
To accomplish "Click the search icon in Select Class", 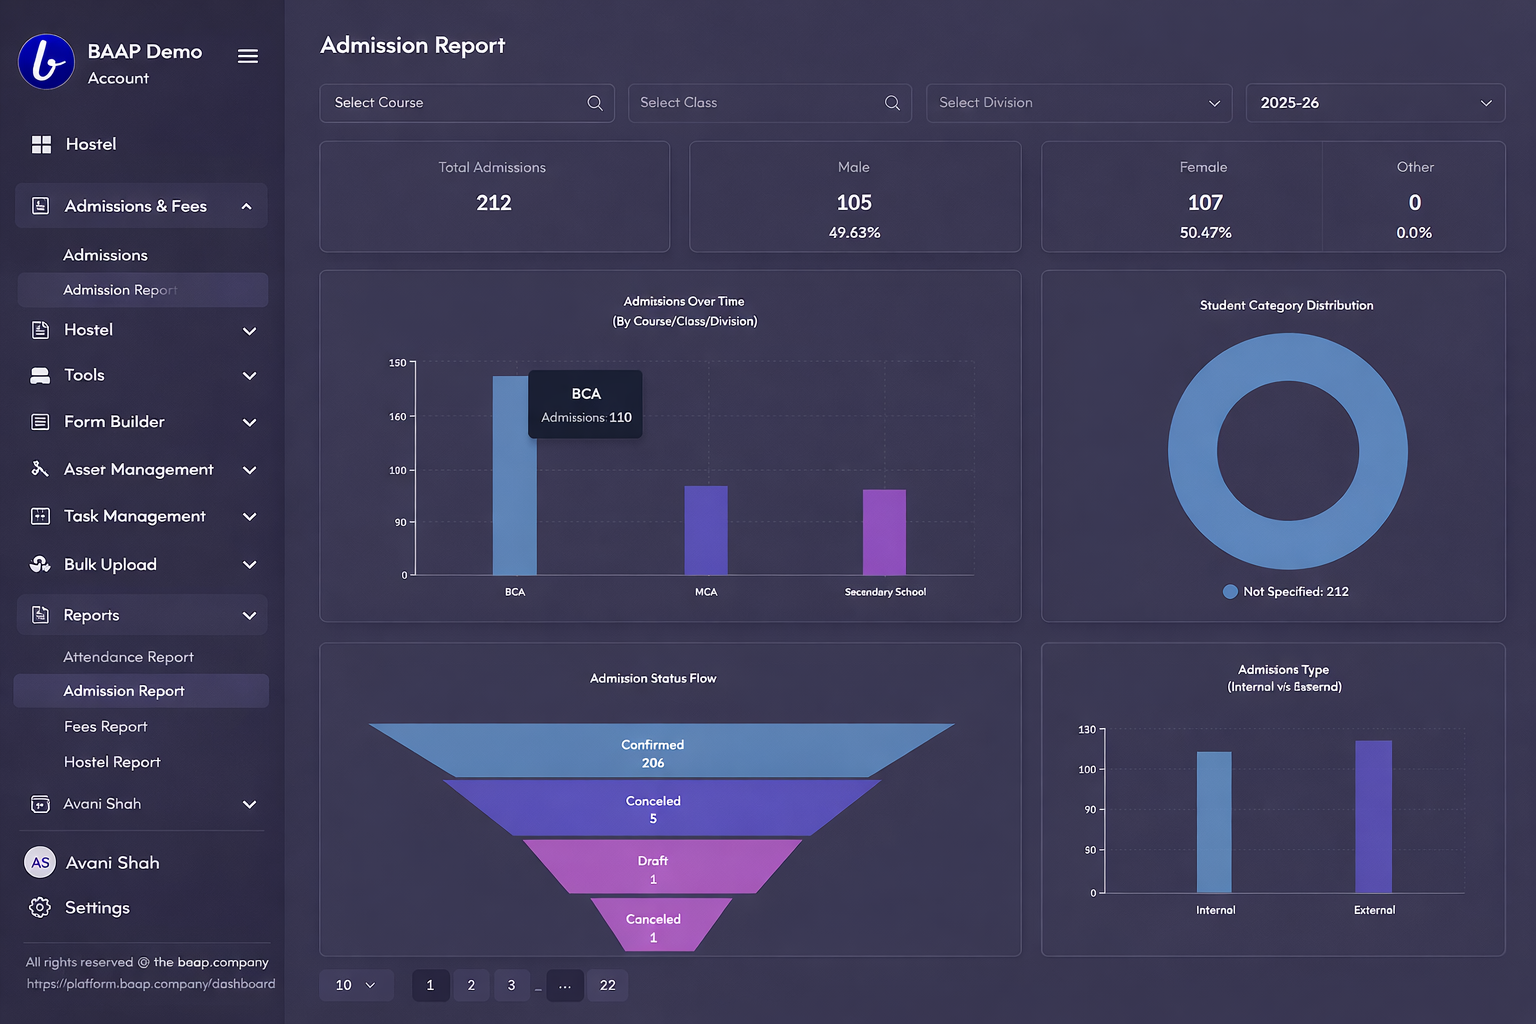I will point(892,103).
